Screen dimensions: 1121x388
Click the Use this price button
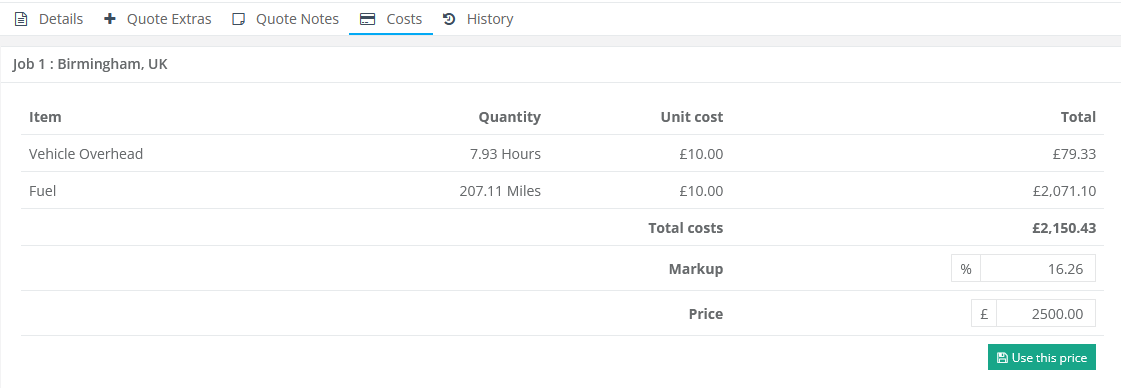pos(1042,358)
